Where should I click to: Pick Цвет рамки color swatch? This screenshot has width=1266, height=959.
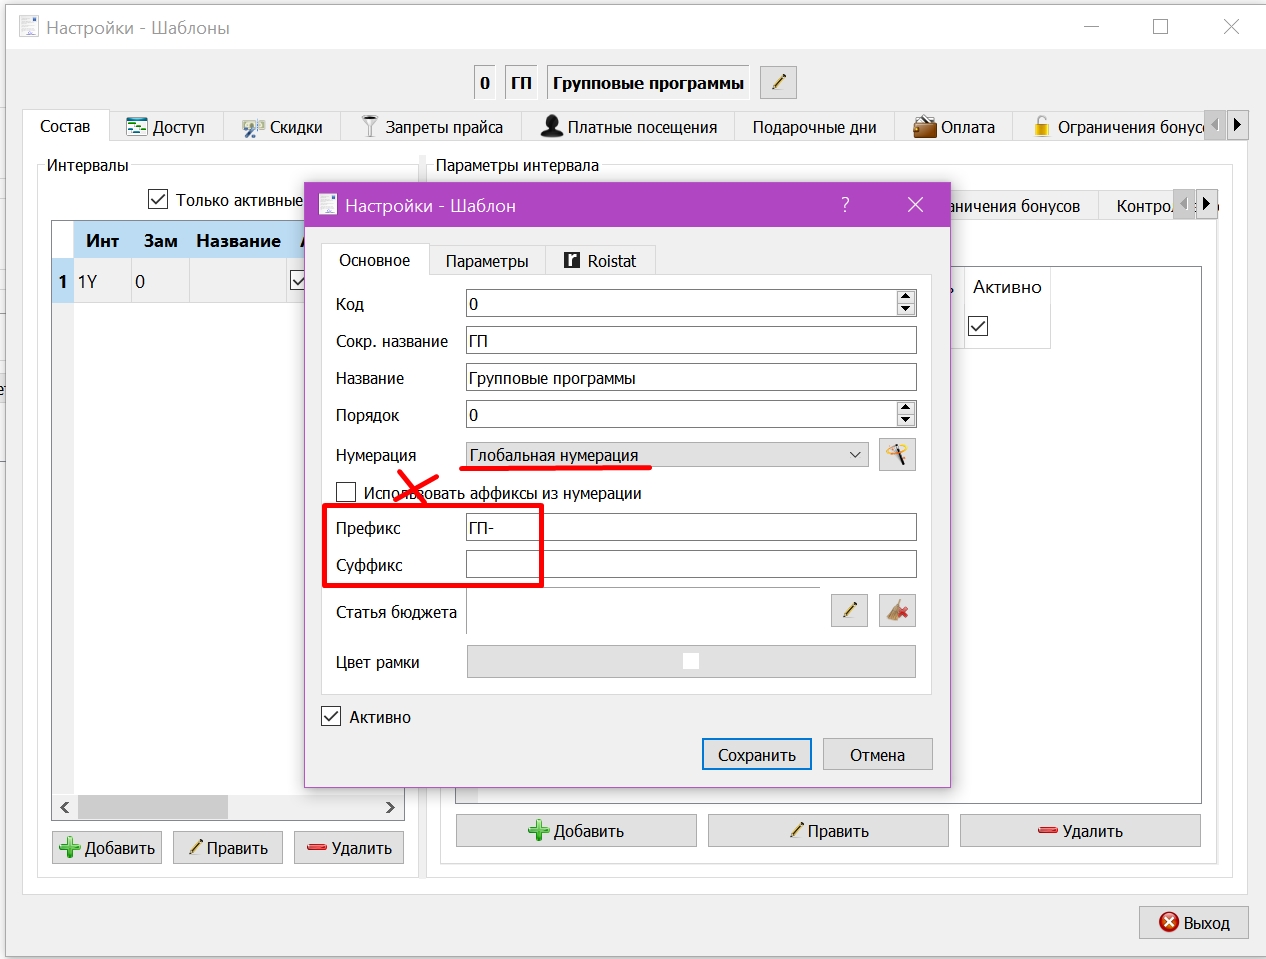click(x=691, y=661)
